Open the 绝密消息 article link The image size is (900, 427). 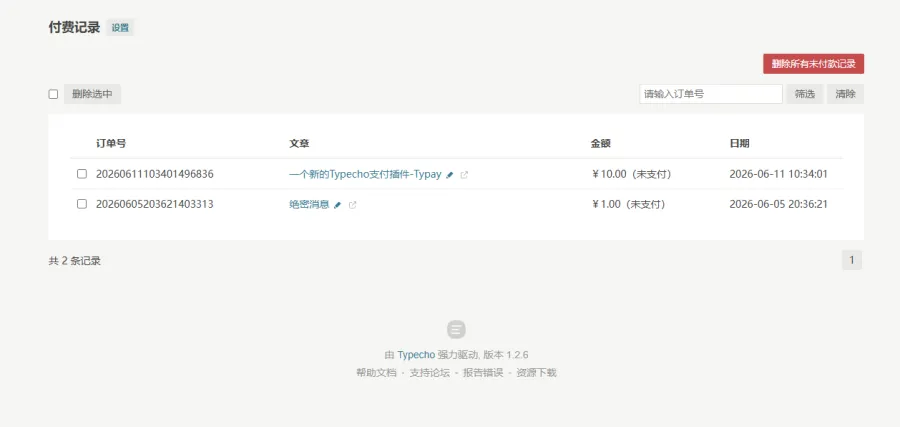pos(309,204)
